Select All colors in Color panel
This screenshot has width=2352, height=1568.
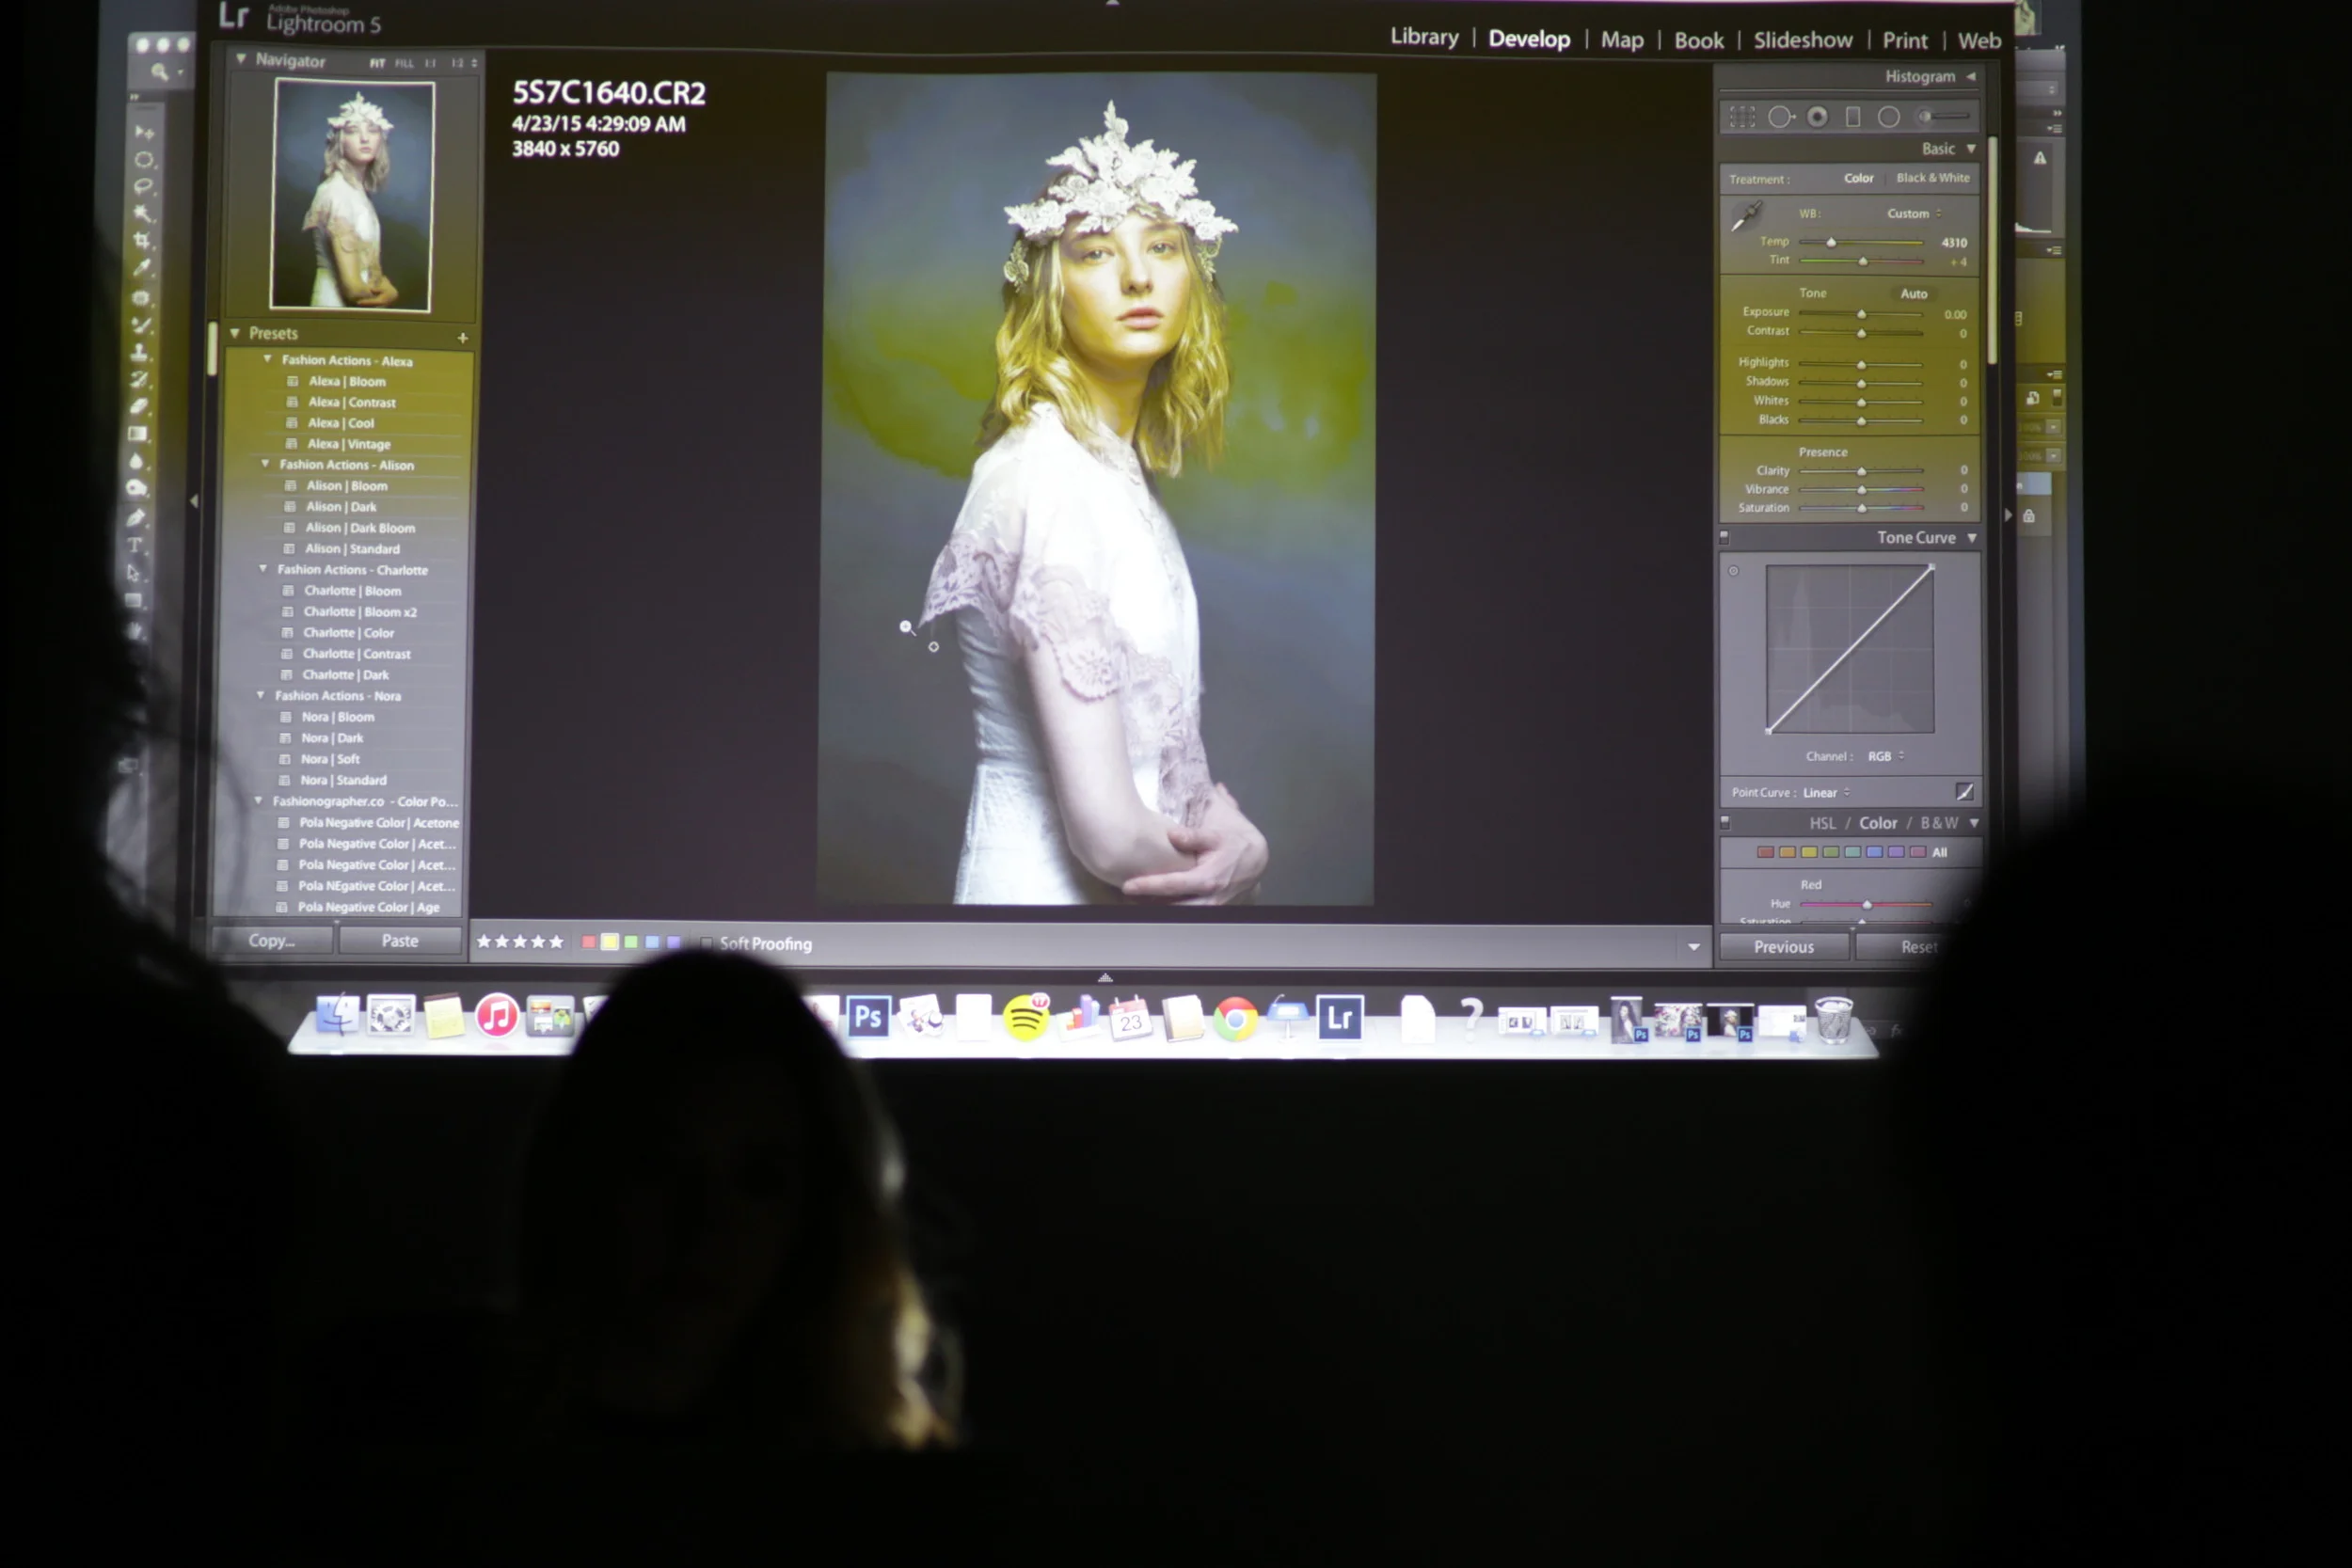[x=1939, y=852]
